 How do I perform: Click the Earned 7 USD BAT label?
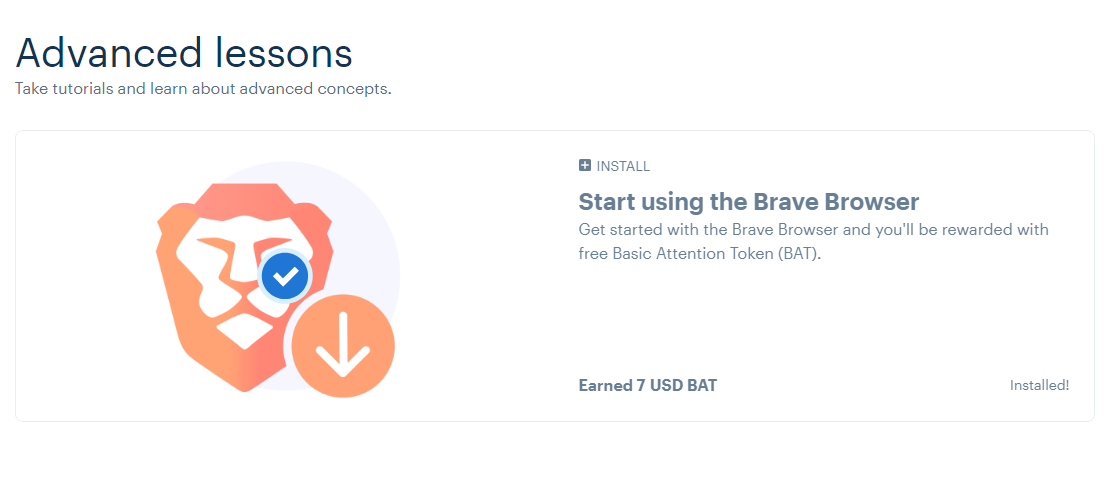click(648, 385)
